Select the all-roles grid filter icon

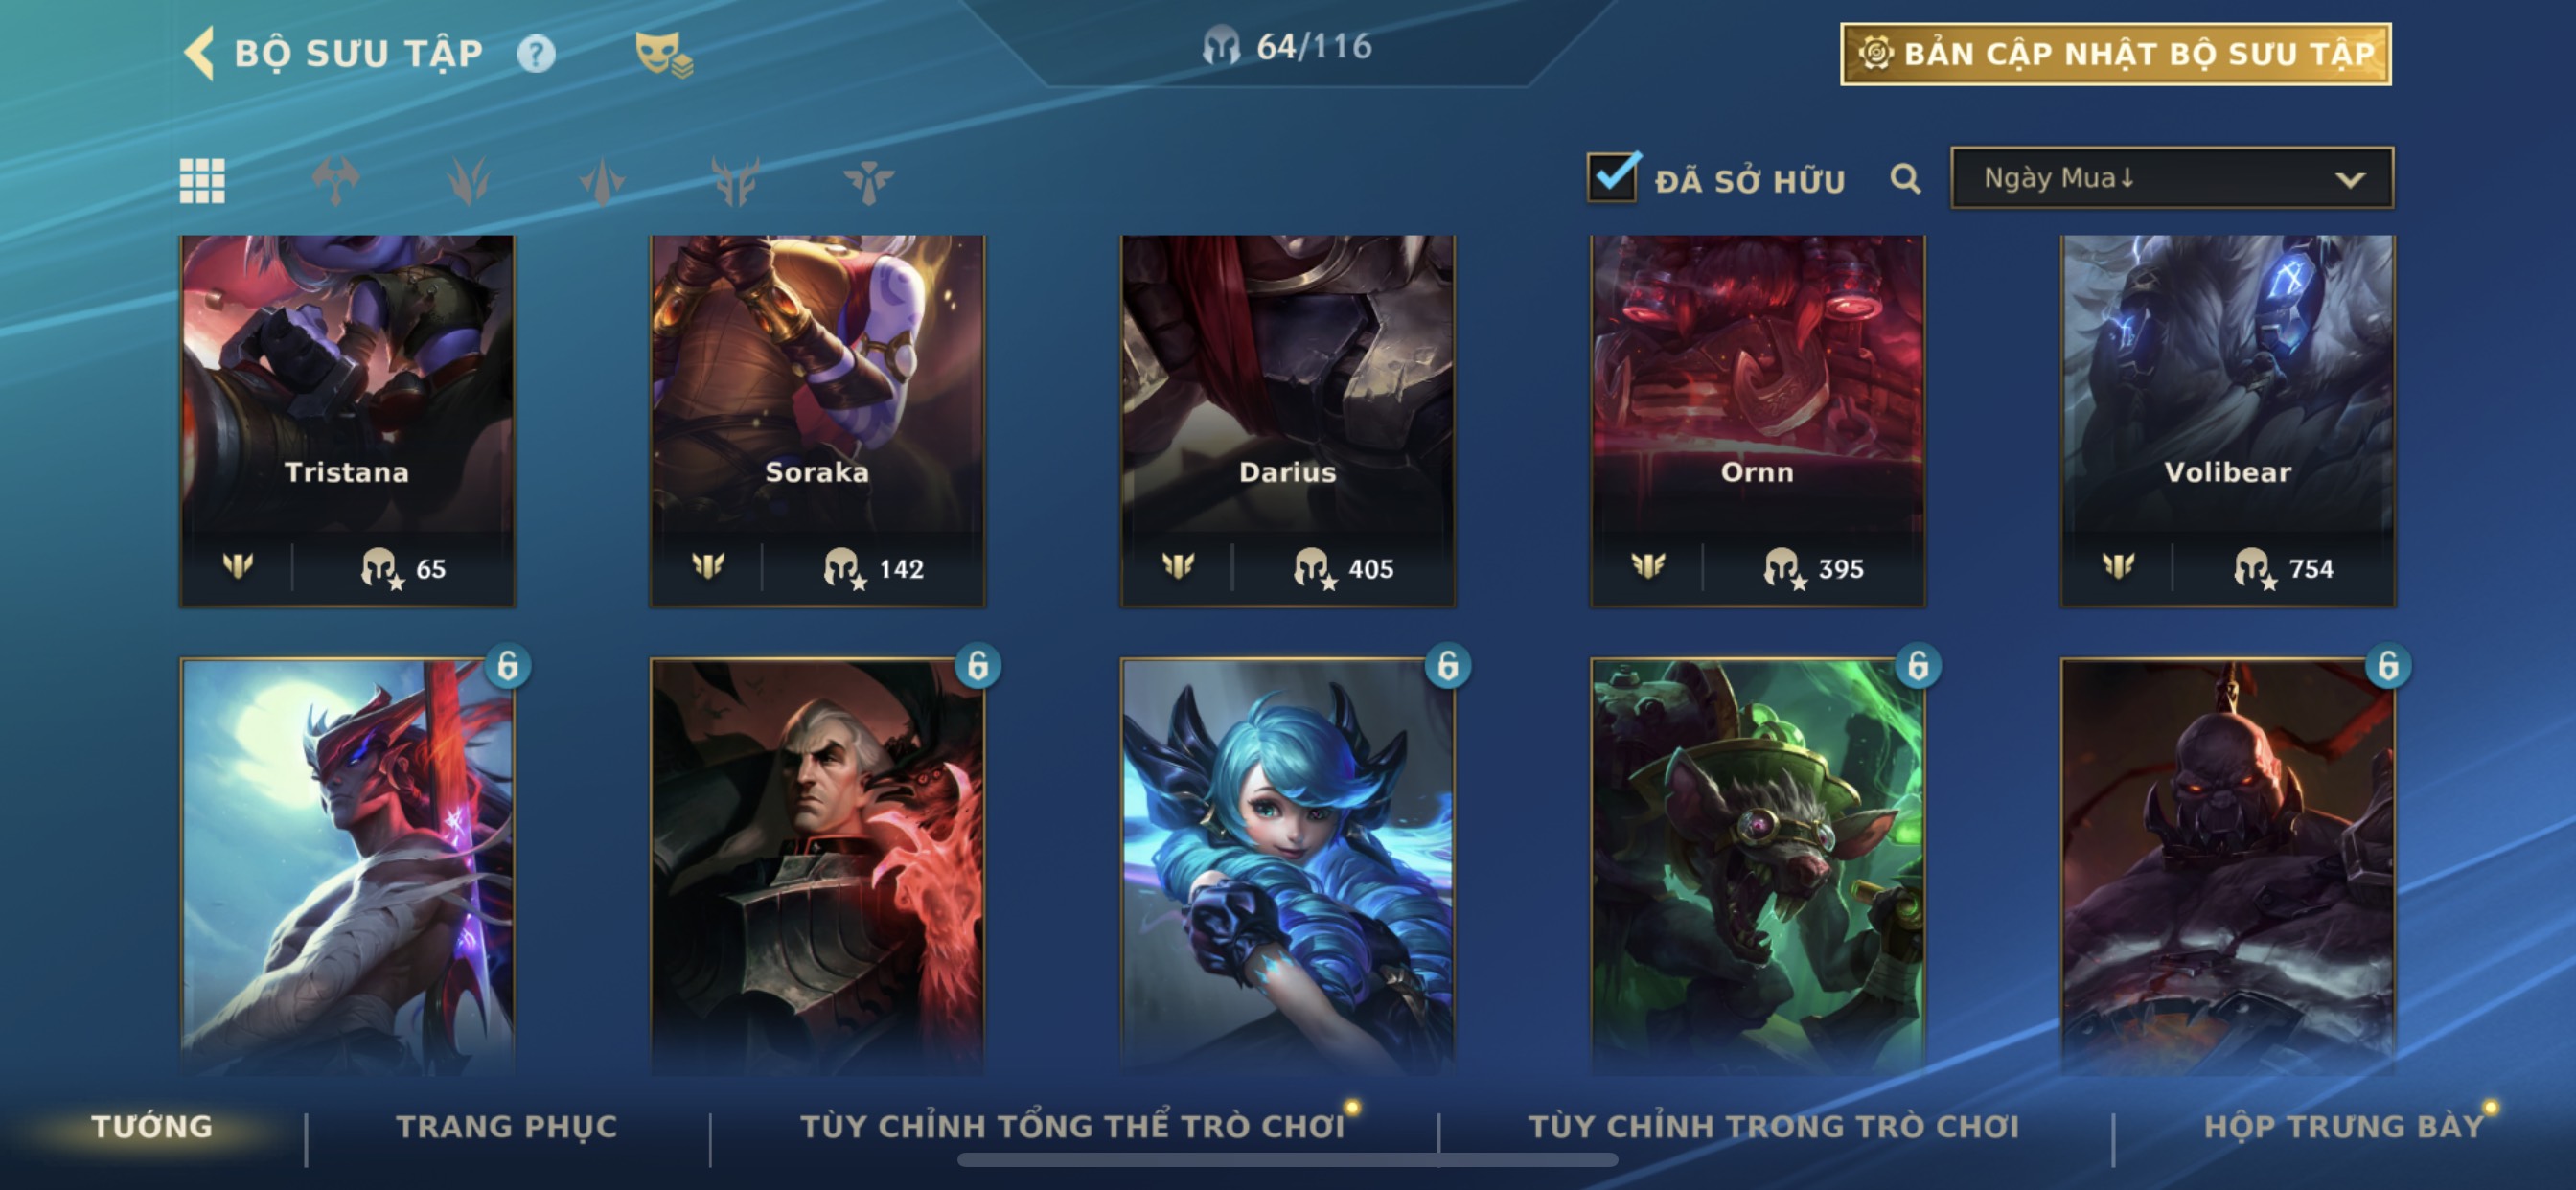pos(202,181)
